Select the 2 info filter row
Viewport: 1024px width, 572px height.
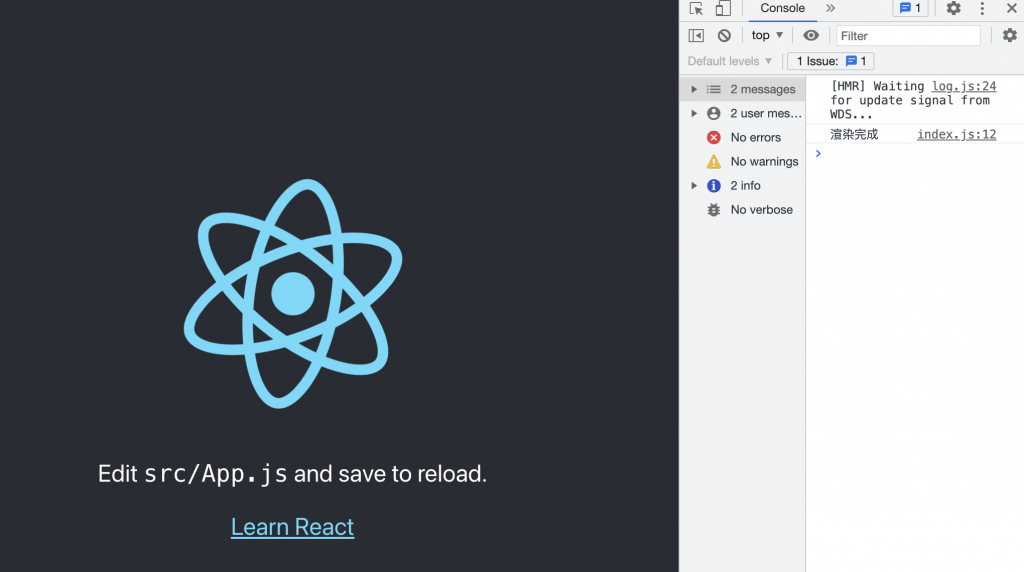[x=743, y=186]
